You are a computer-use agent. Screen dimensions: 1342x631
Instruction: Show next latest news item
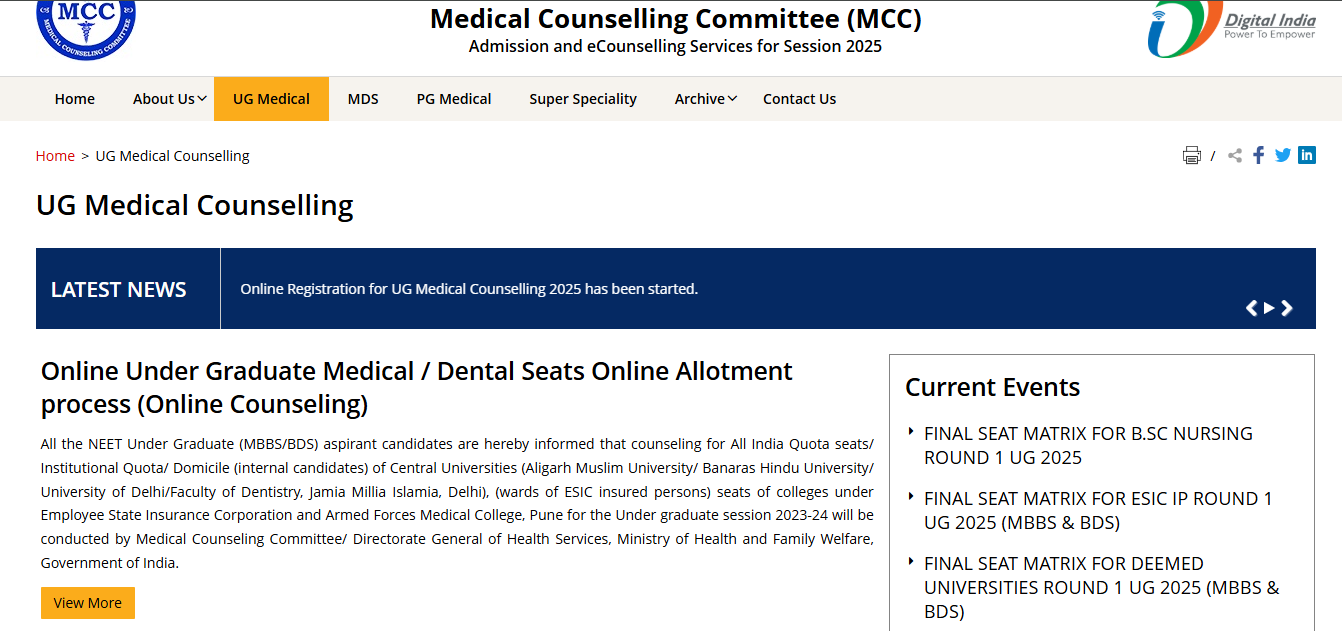[1287, 308]
